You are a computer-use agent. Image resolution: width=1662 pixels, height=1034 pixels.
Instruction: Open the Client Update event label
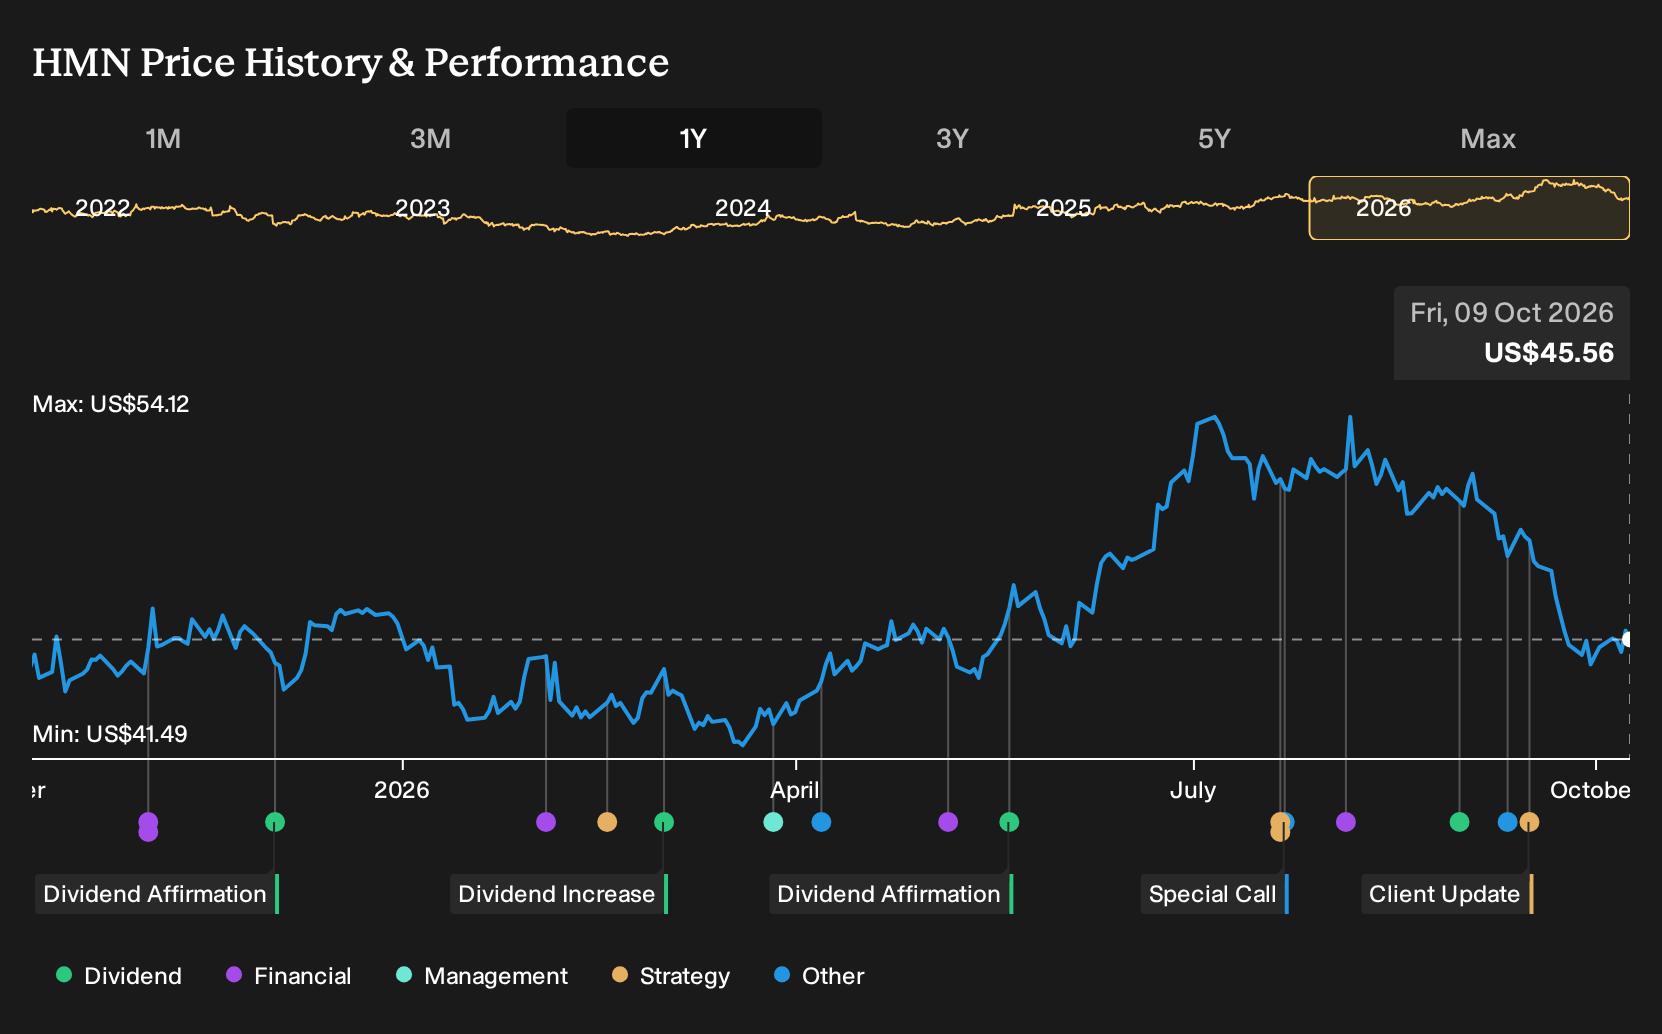click(x=1446, y=894)
